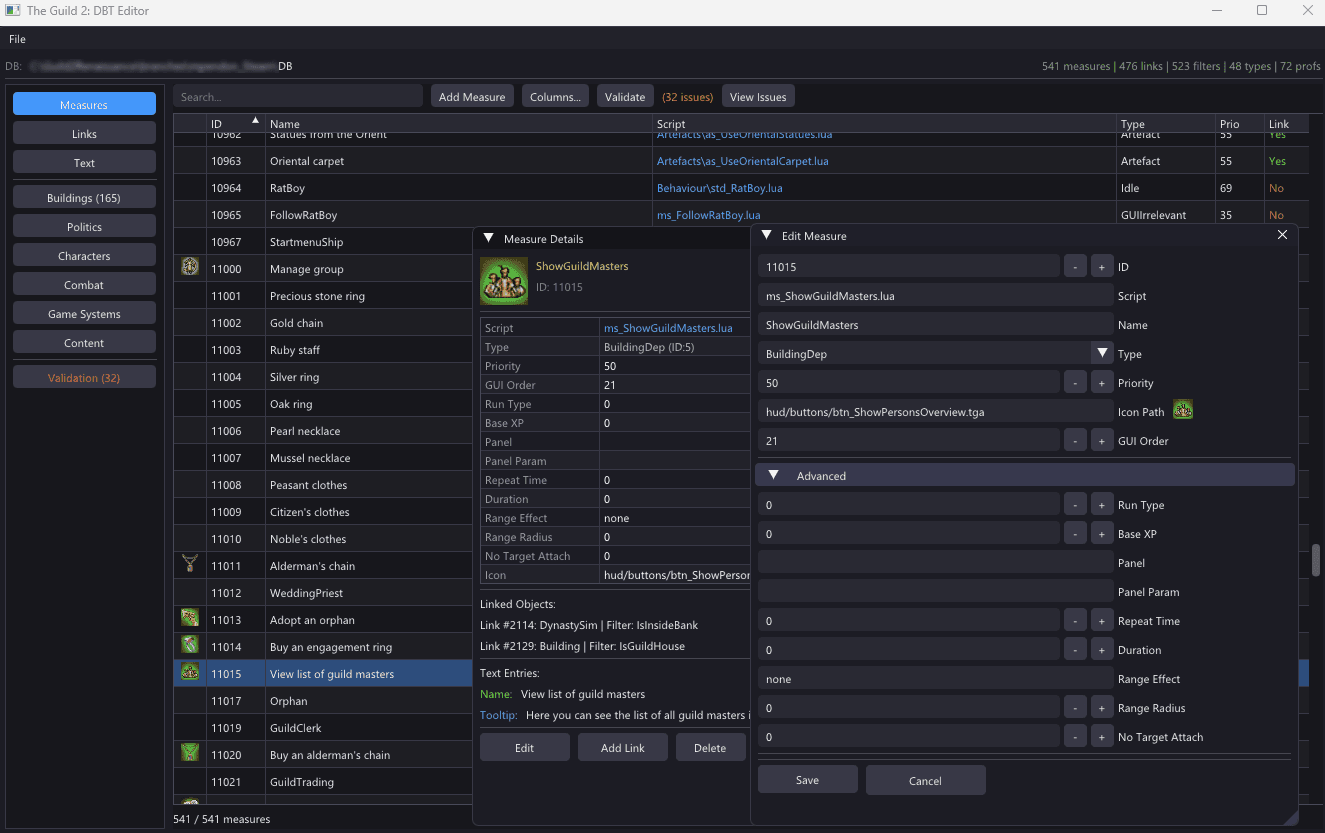Increment the ID value
1325x833 pixels.
coord(1101,266)
